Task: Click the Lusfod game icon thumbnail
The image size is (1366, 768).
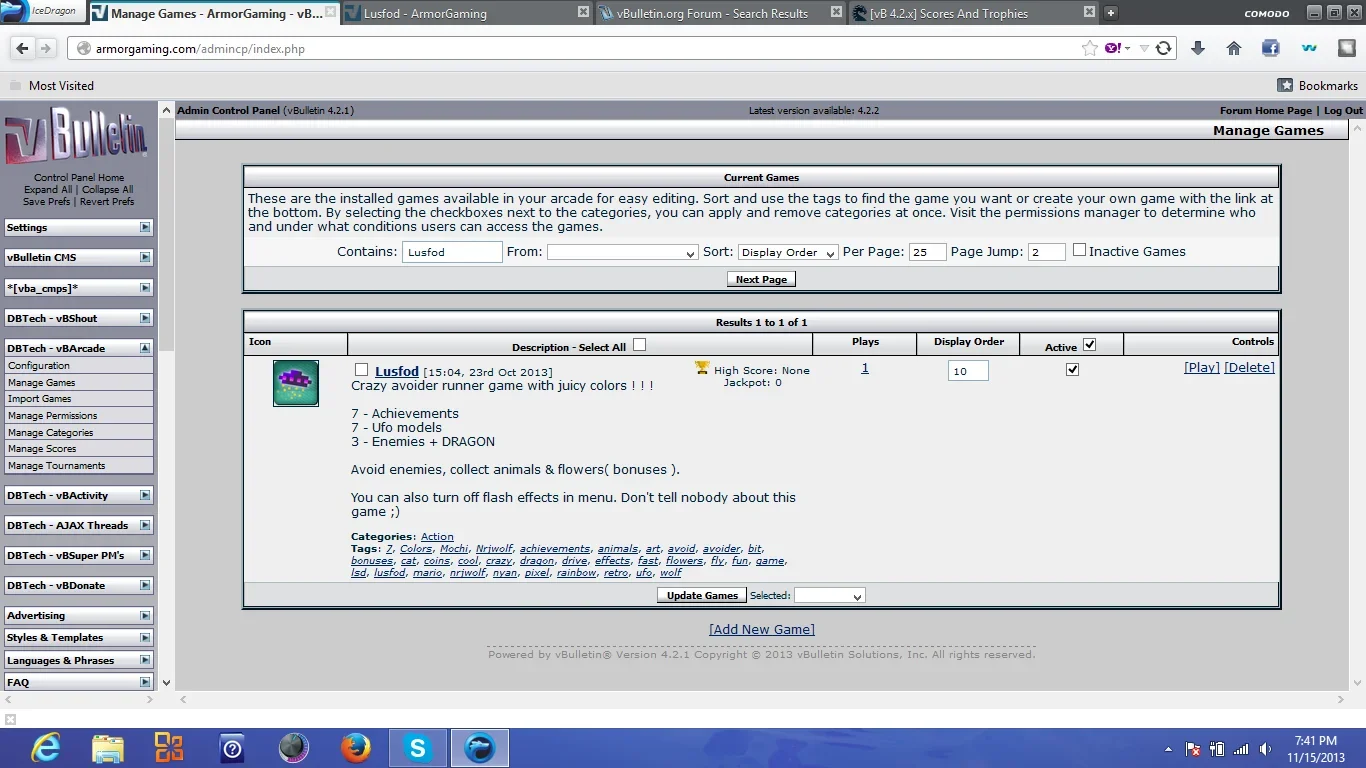Action: [296, 383]
